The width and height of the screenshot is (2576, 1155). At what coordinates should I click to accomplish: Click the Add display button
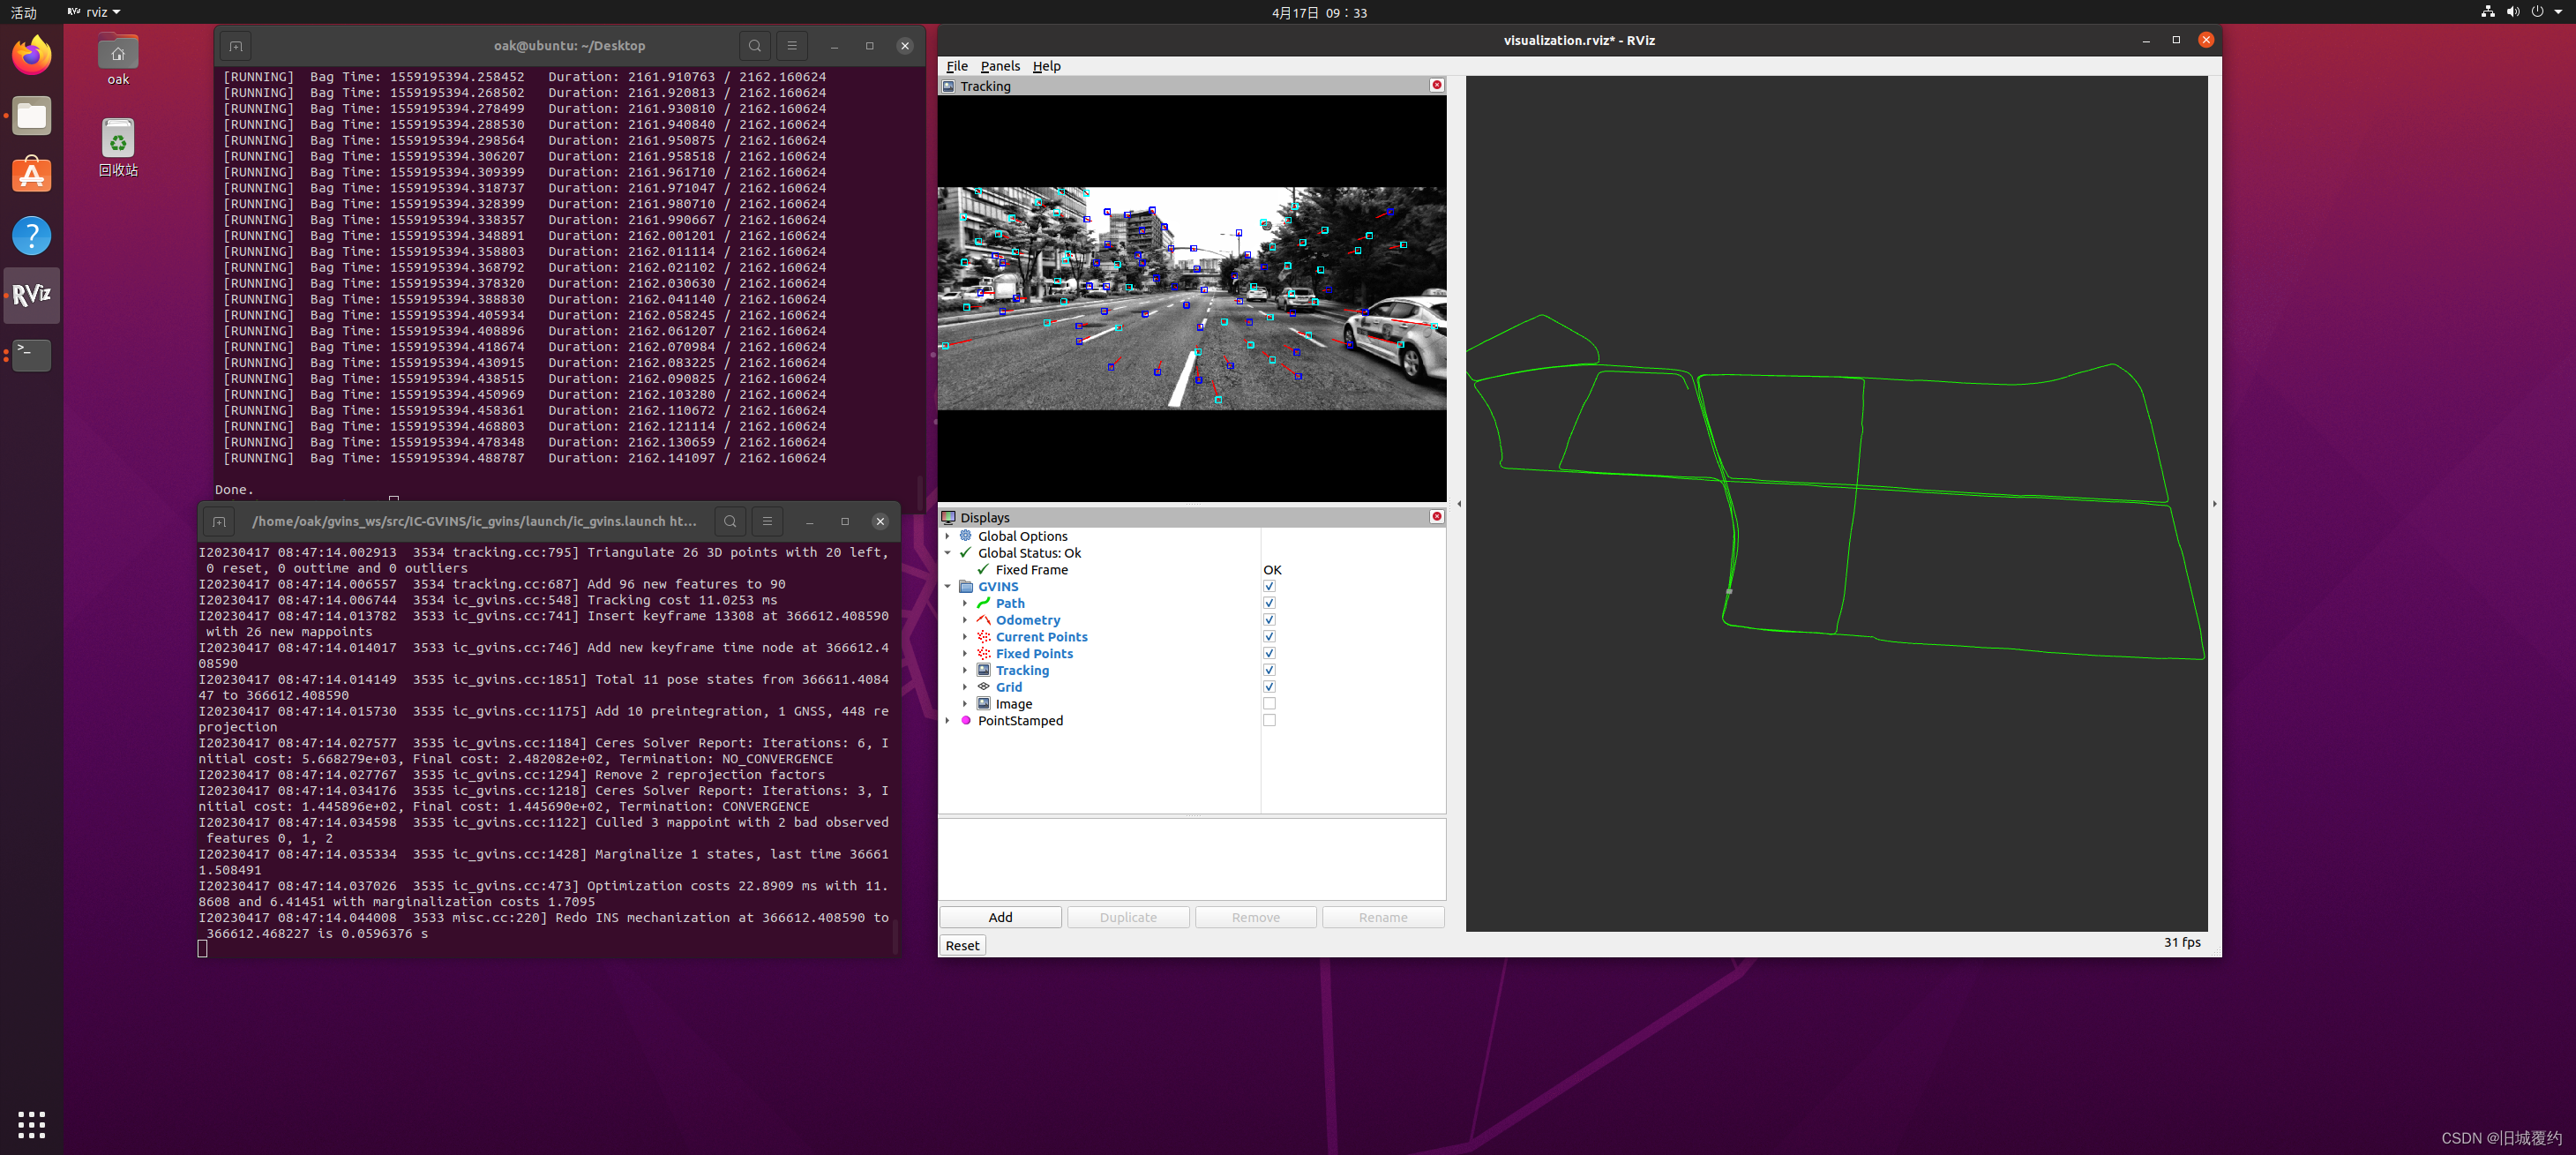coord(1000,917)
